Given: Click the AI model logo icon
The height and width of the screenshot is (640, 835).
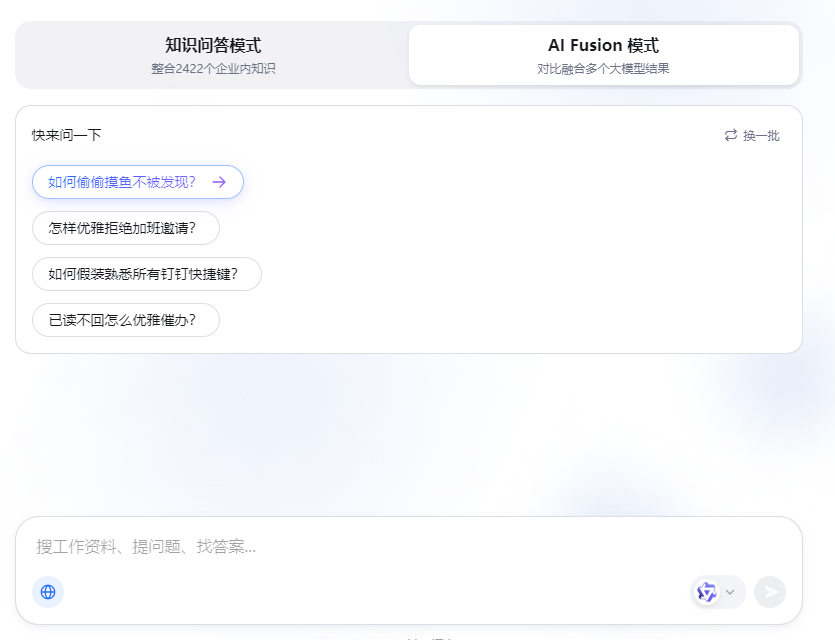Looking at the screenshot, I should pos(707,592).
